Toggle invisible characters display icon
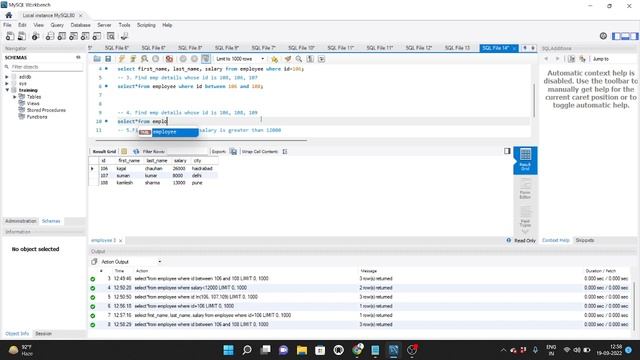The height and width of the screenshot is (360, 640). tap(310, 59)
